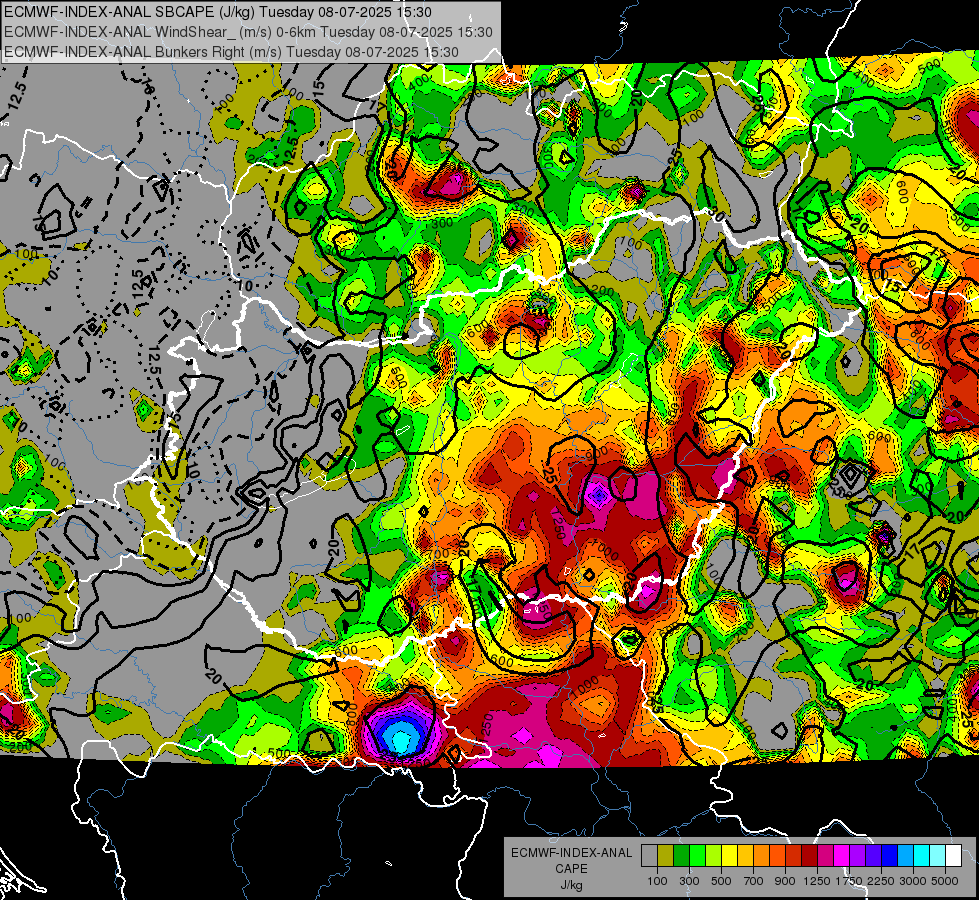979x900 pixels.
Task: Click the Bunkers Right (m/s) title line
Action: coord(231,52)
